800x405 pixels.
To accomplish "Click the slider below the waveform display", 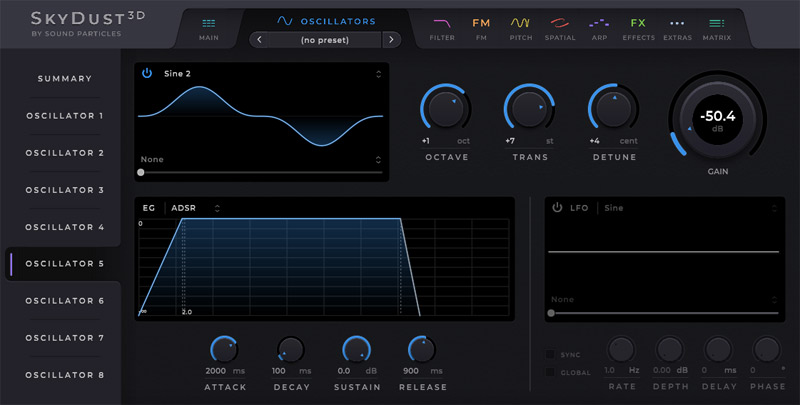I will tap(260, 173).
